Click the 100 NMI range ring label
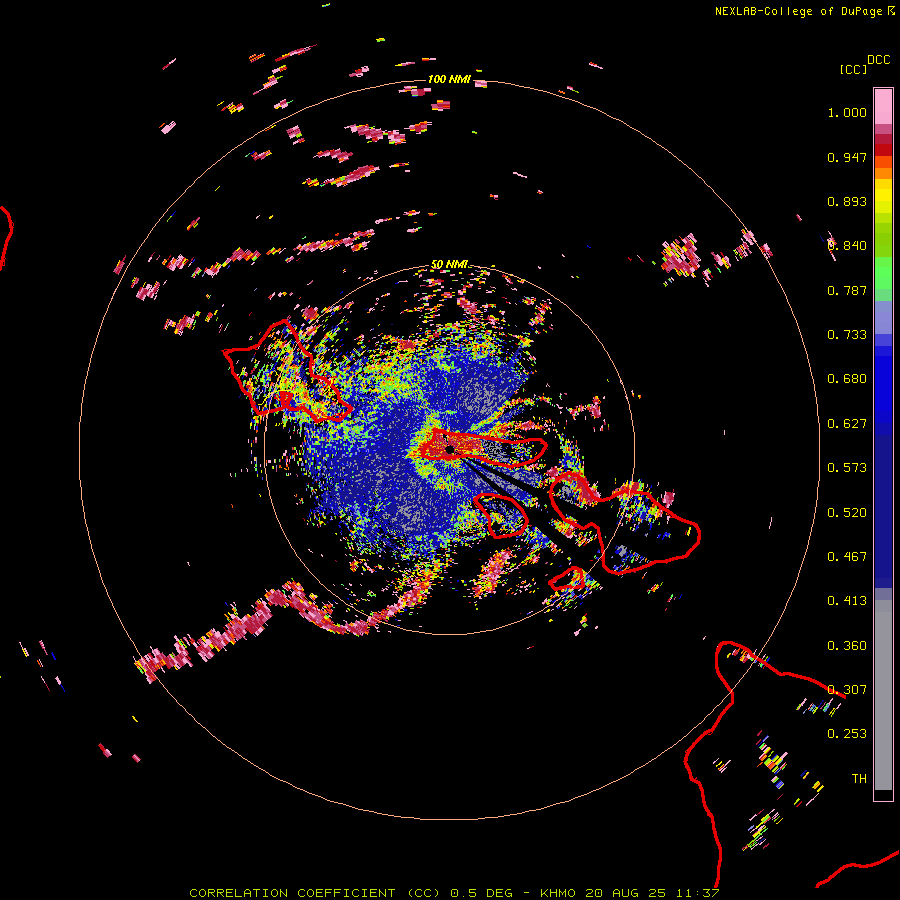The width and height of the screenshot is (900, 900). coord(449,79)
